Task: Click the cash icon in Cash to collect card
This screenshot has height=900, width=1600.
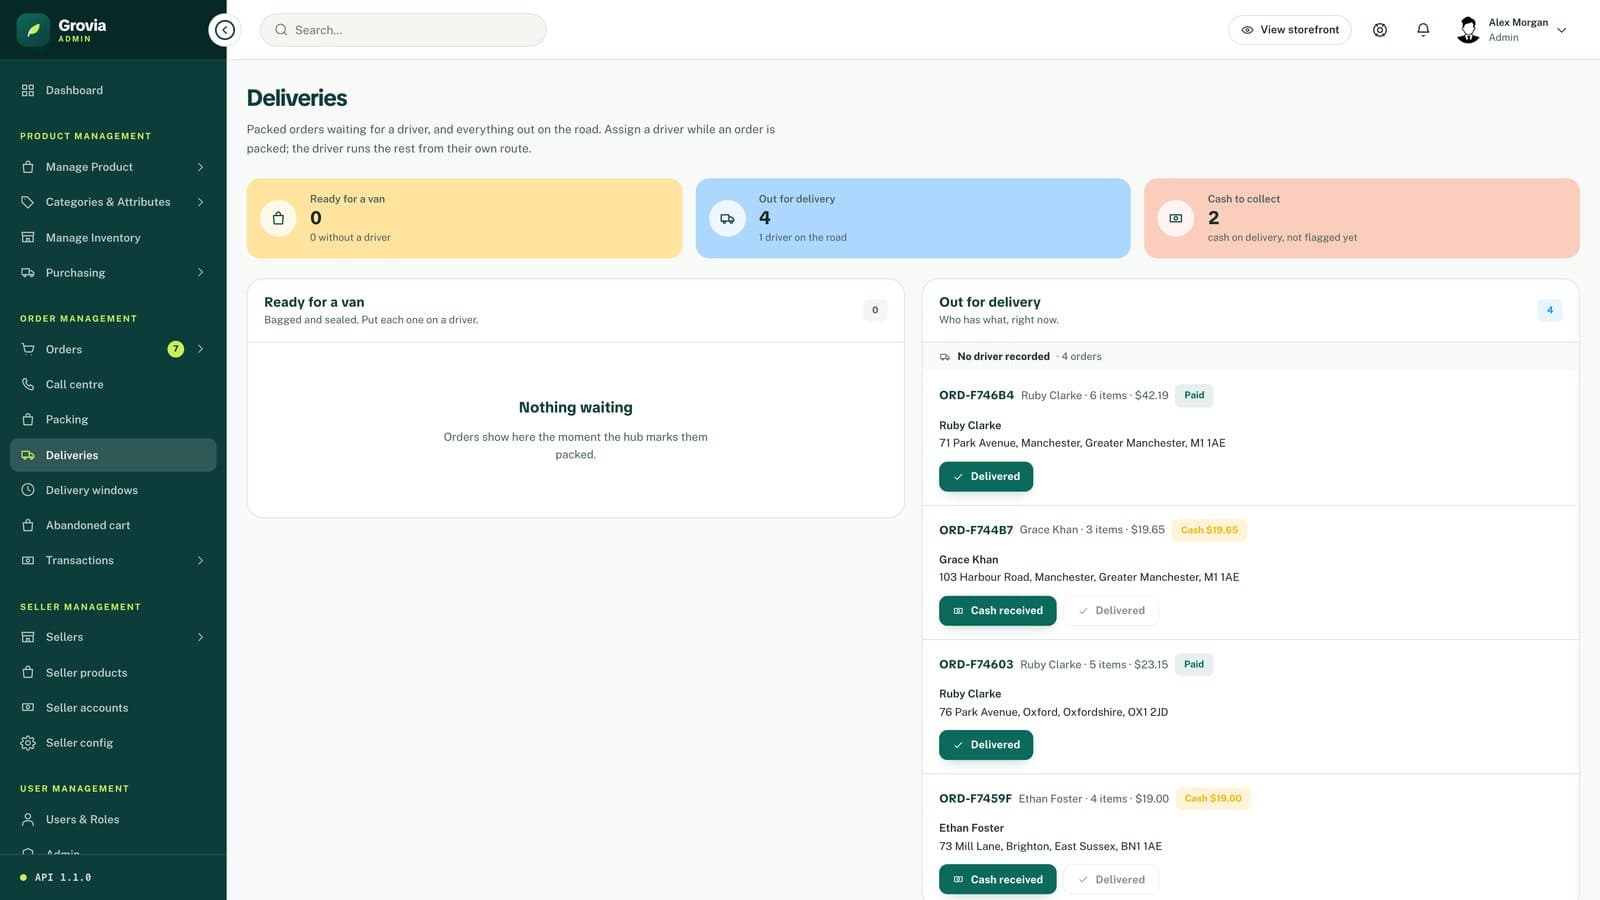Action: 1176,218
